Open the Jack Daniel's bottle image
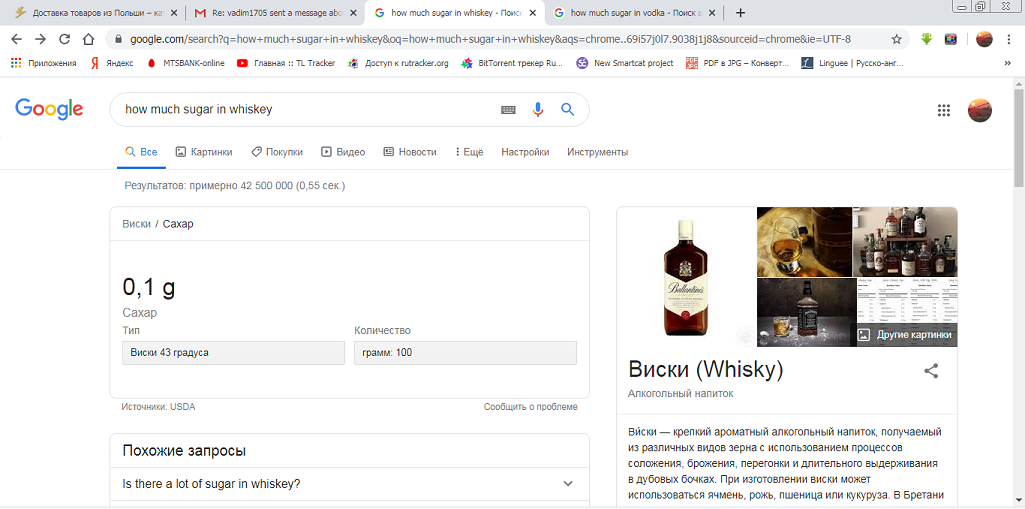Screen dimensions: 1025x509 click(x=806, y=312)
